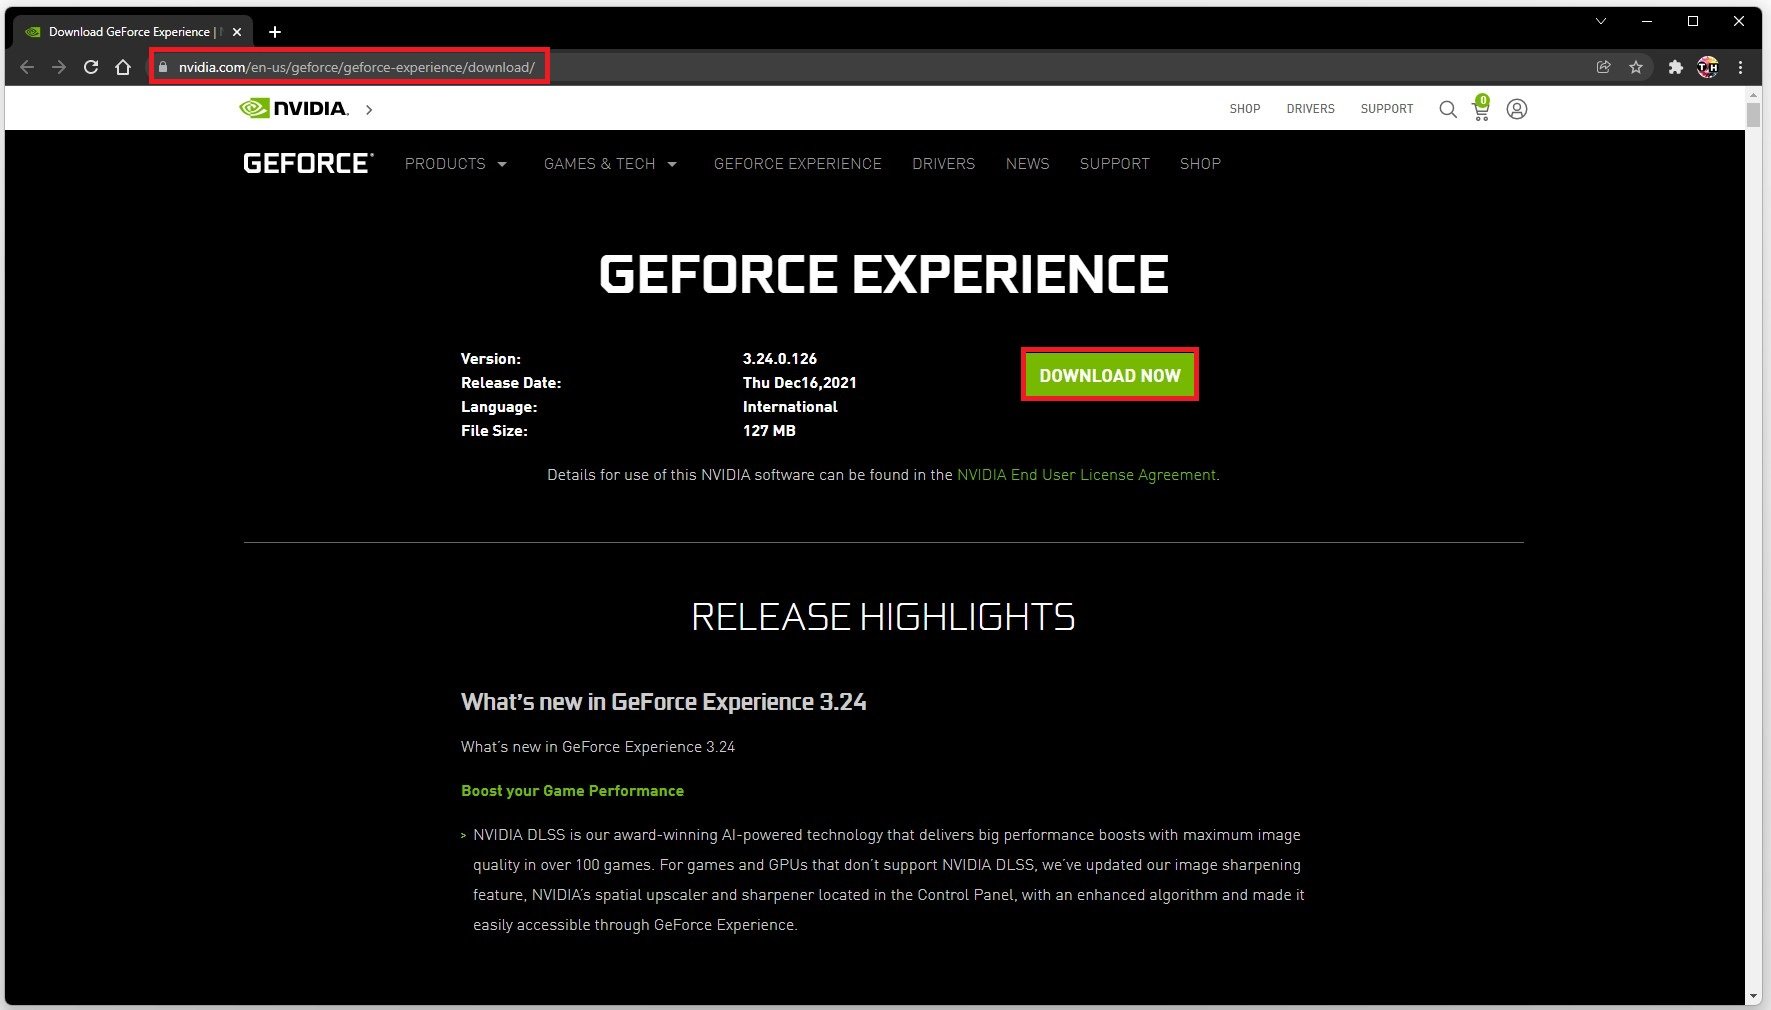The image size is (1771, 1010).
Task: Open the shopping cart icon
Action: (x=1481, y=108)
